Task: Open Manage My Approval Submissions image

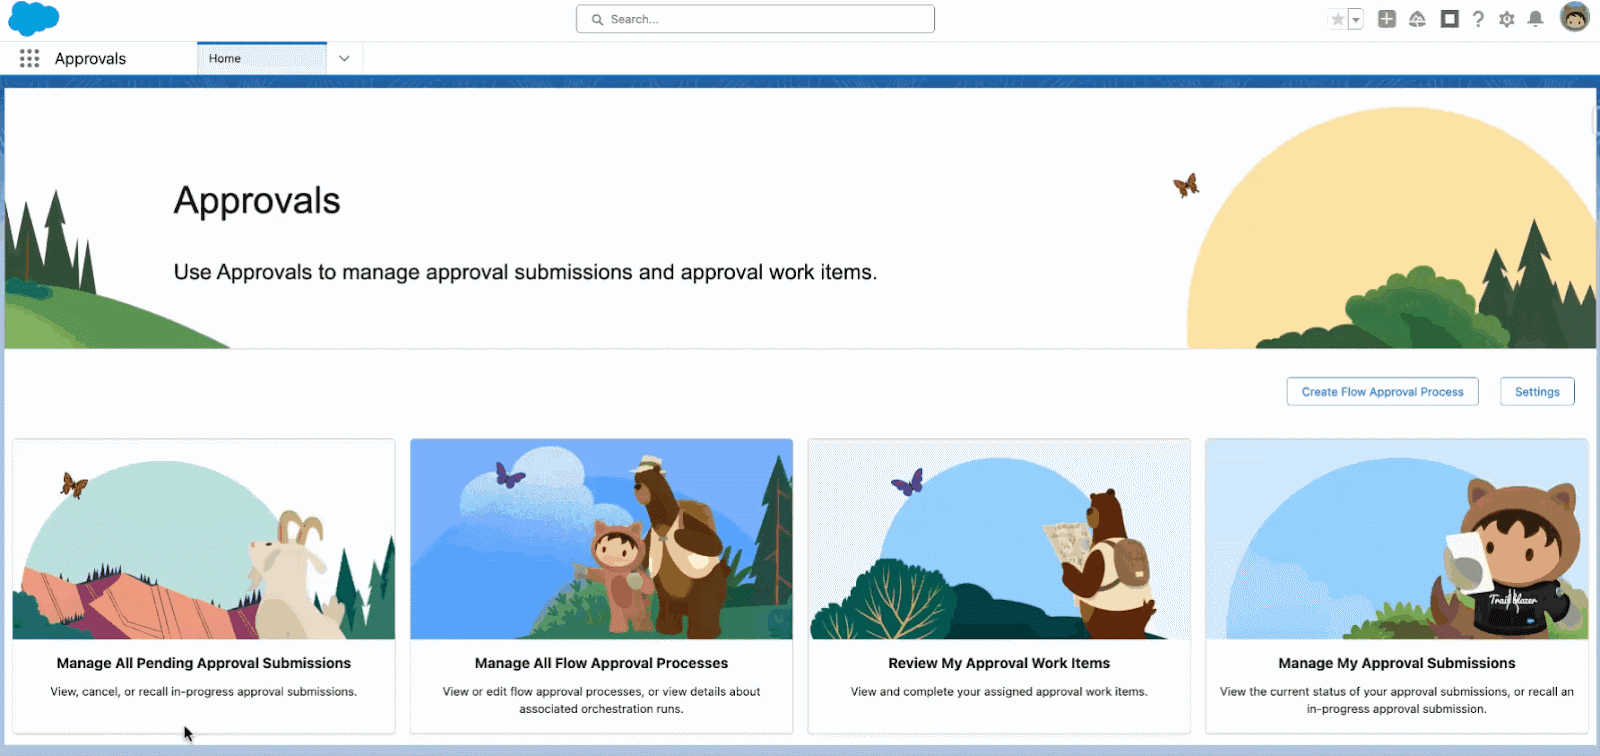Action: pos(1397,539)
